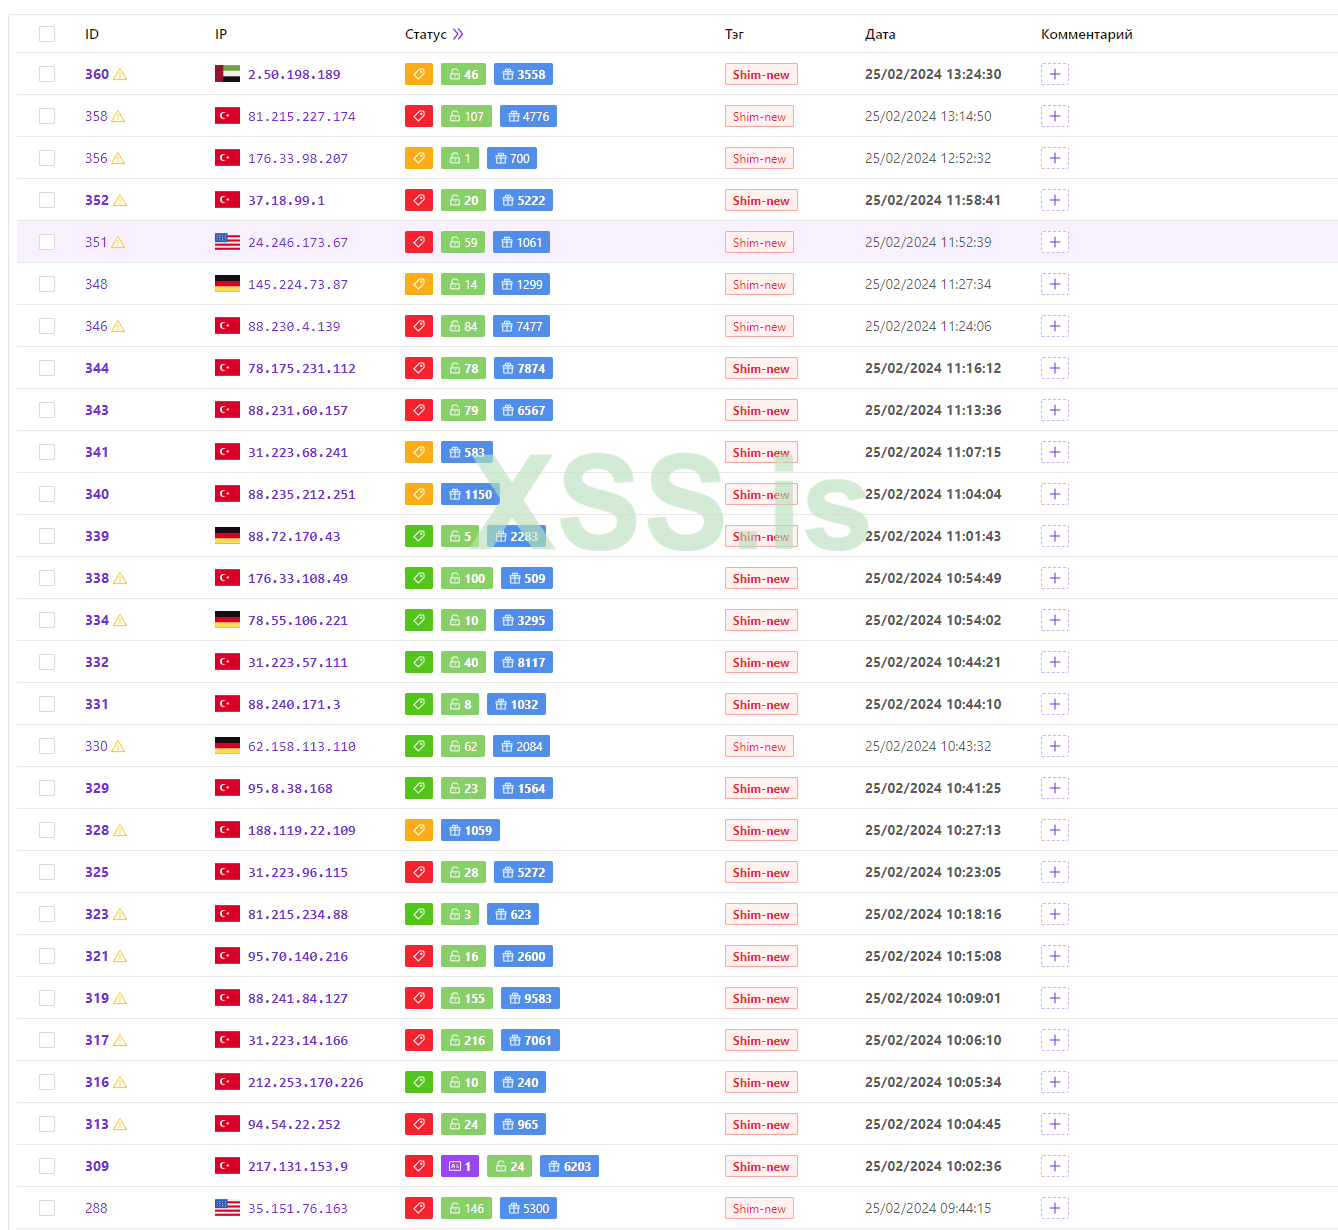The height and width of the screenshot is (1230, 1338).
Task: Click the German flag next to 145.224.73.87
Action: [x=227, y=284]
